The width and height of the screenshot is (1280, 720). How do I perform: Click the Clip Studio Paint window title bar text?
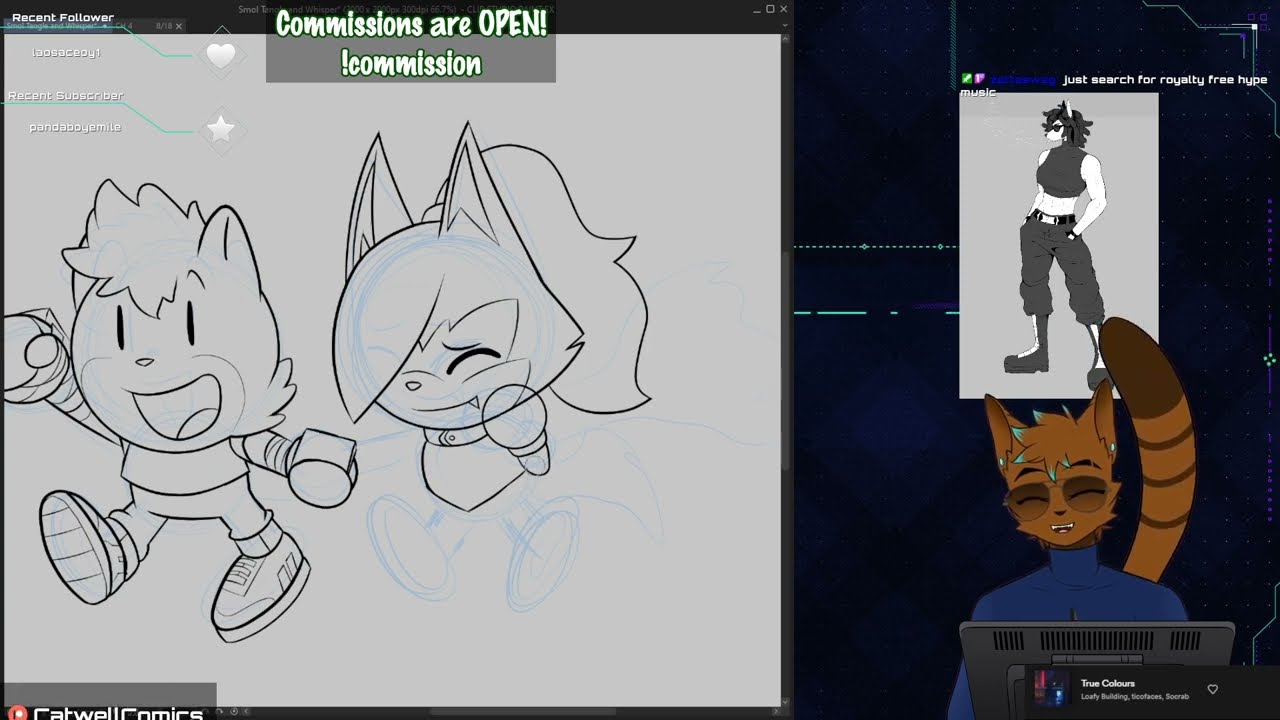click(396, 9)
